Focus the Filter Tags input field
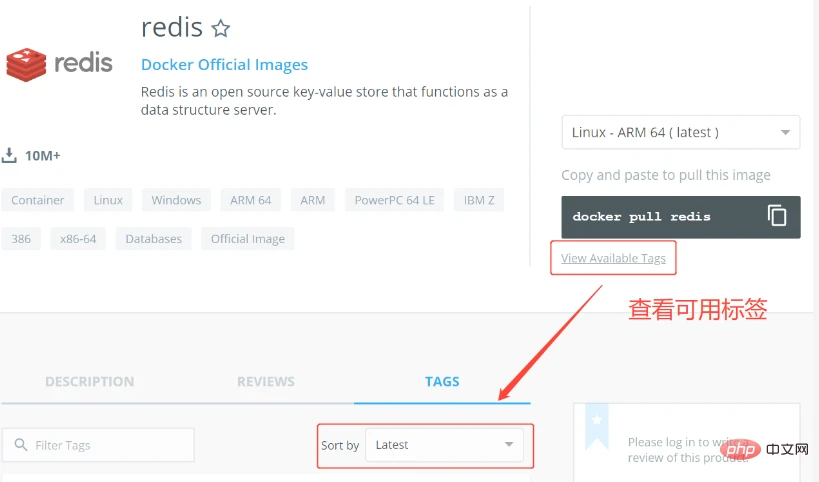 (98, 445)
